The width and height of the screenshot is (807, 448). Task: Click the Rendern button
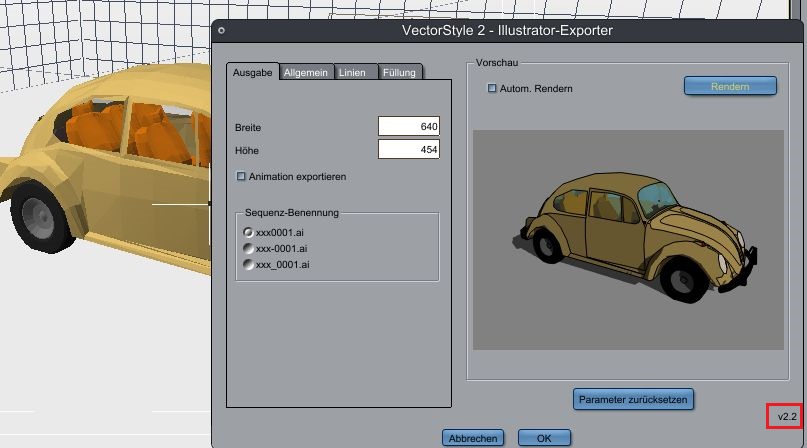point(730,86)
